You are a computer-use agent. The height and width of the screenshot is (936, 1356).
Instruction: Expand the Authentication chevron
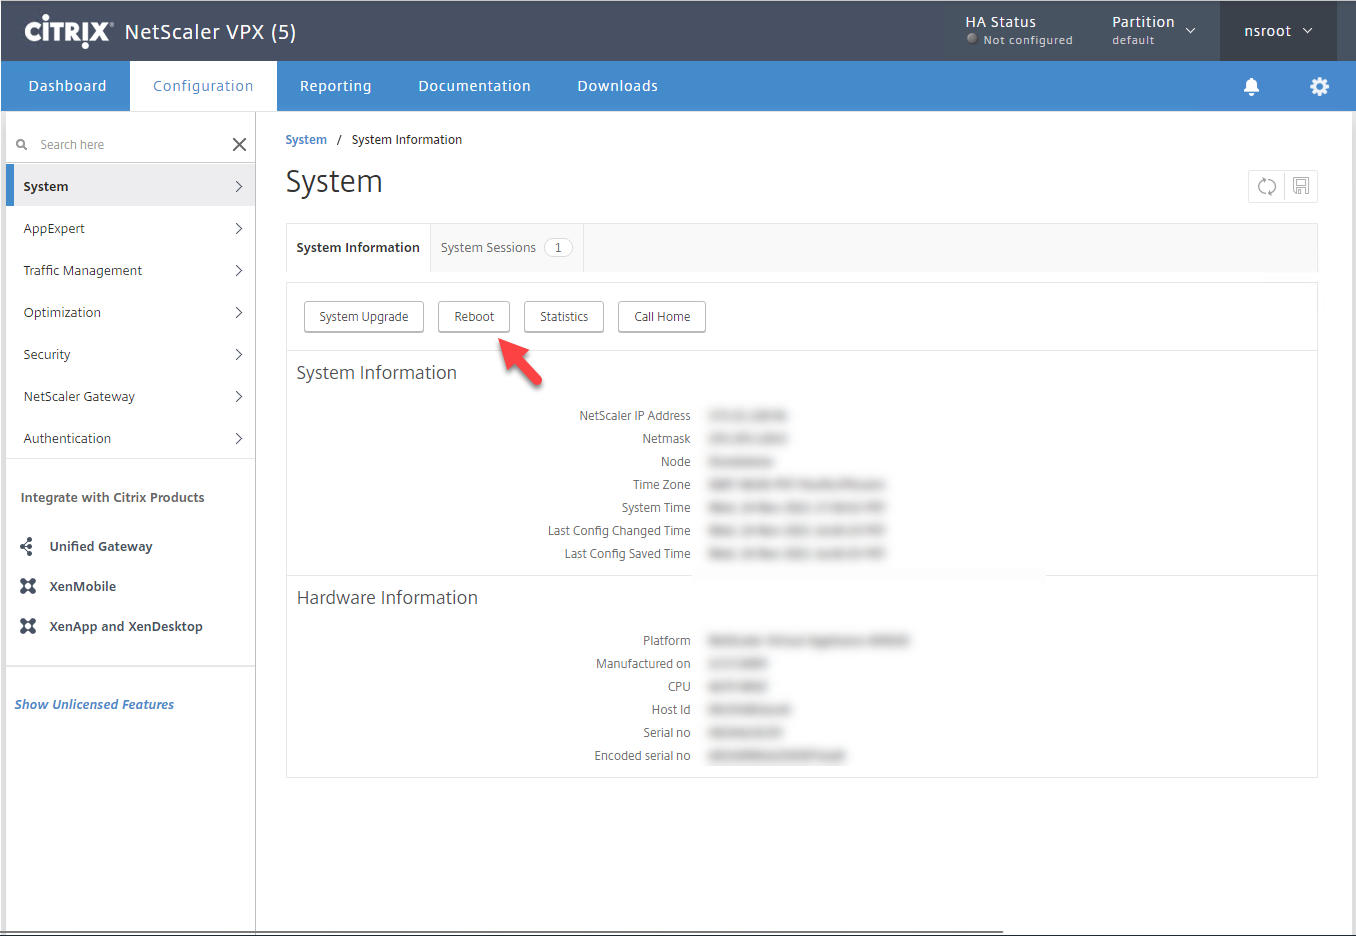239,439
